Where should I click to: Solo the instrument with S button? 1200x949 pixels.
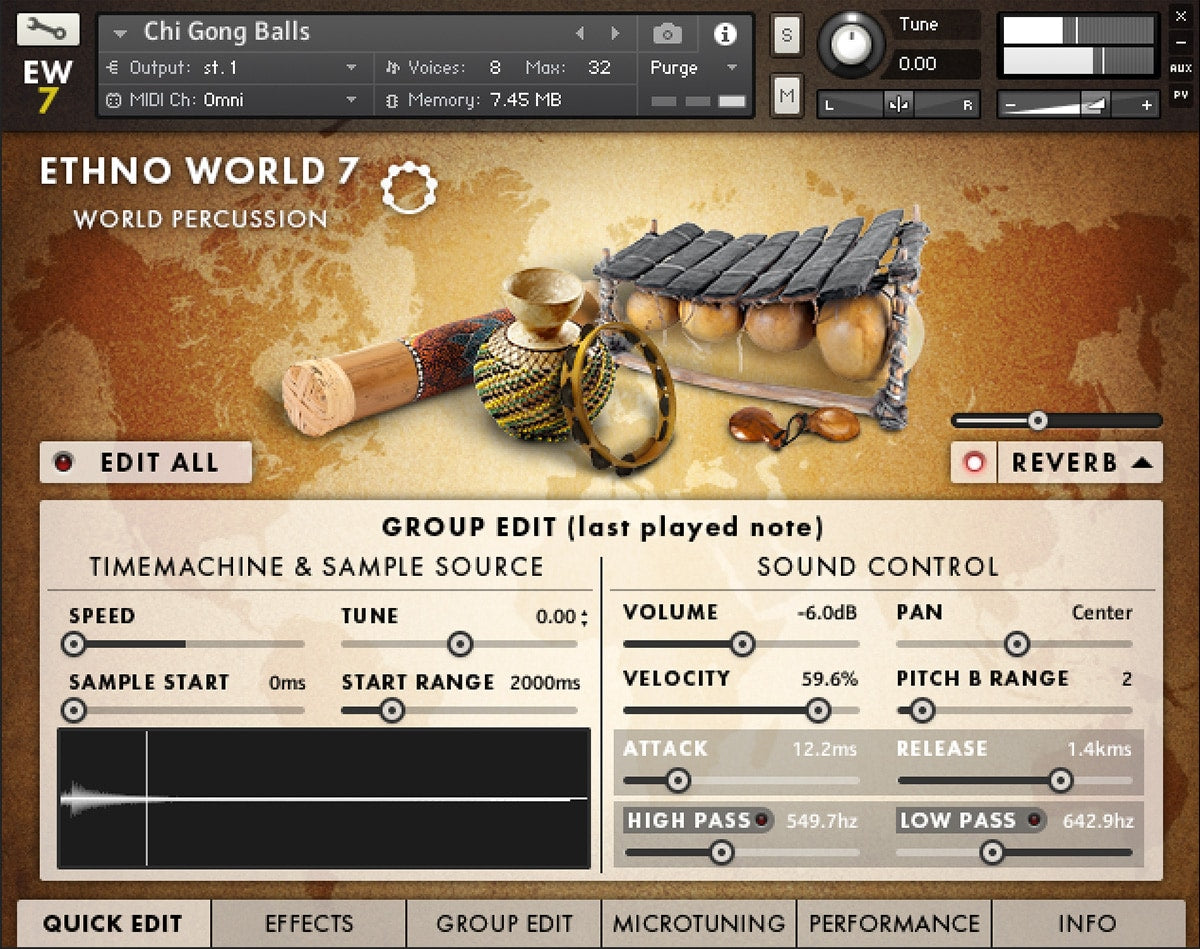786,36
